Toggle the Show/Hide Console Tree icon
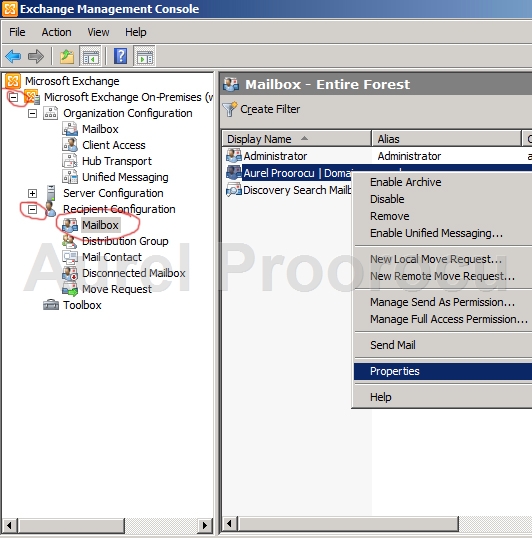Screen dimensions: 532x538 (90, 56)
